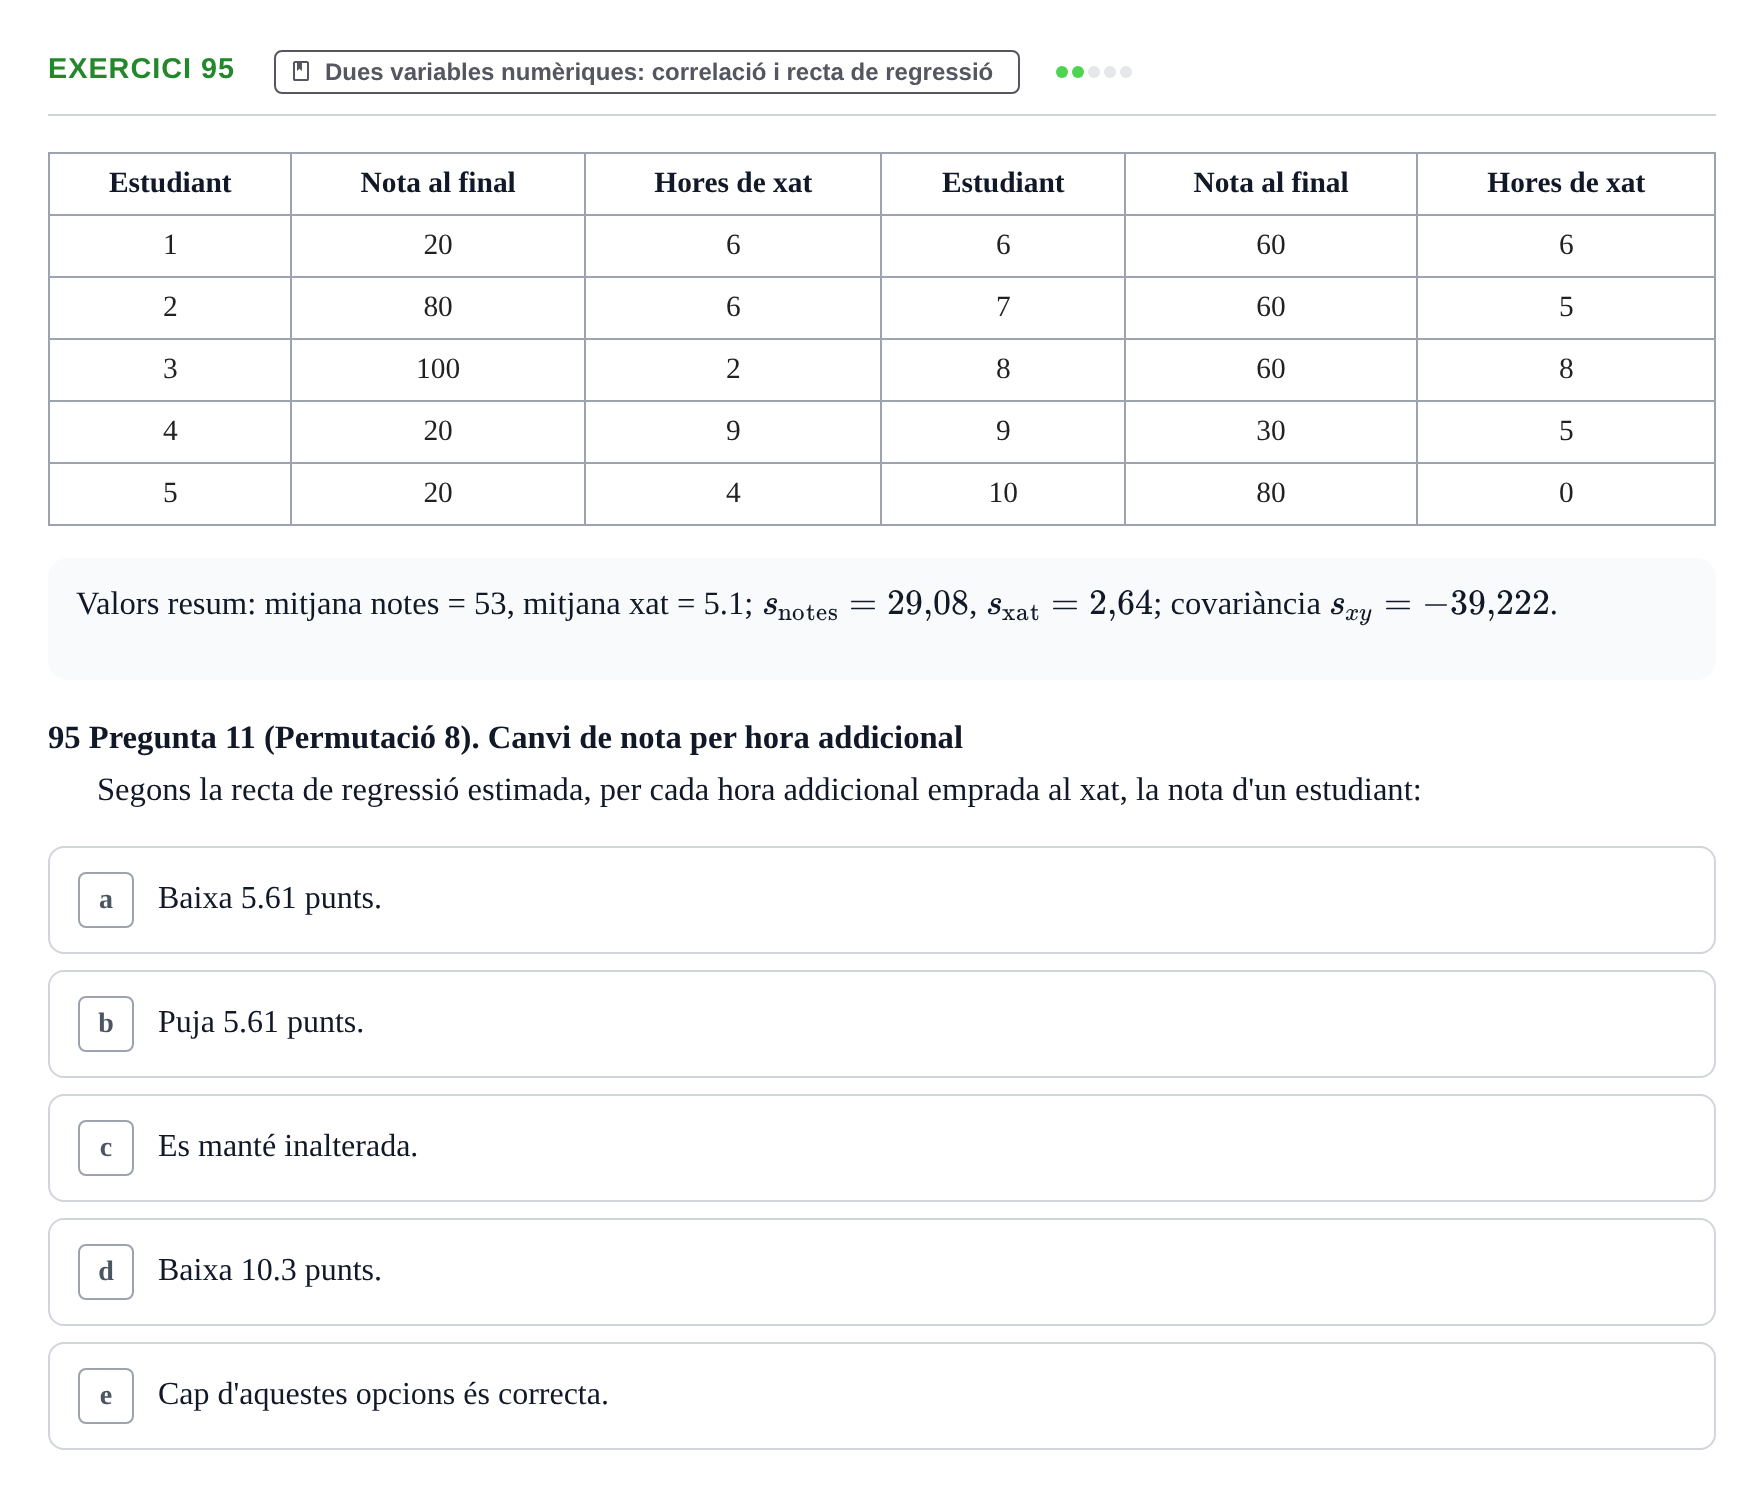This screenshot has height=1500, width=1764.
Task: Click hores value 8 for student 8
Action: pos(1566,369)
